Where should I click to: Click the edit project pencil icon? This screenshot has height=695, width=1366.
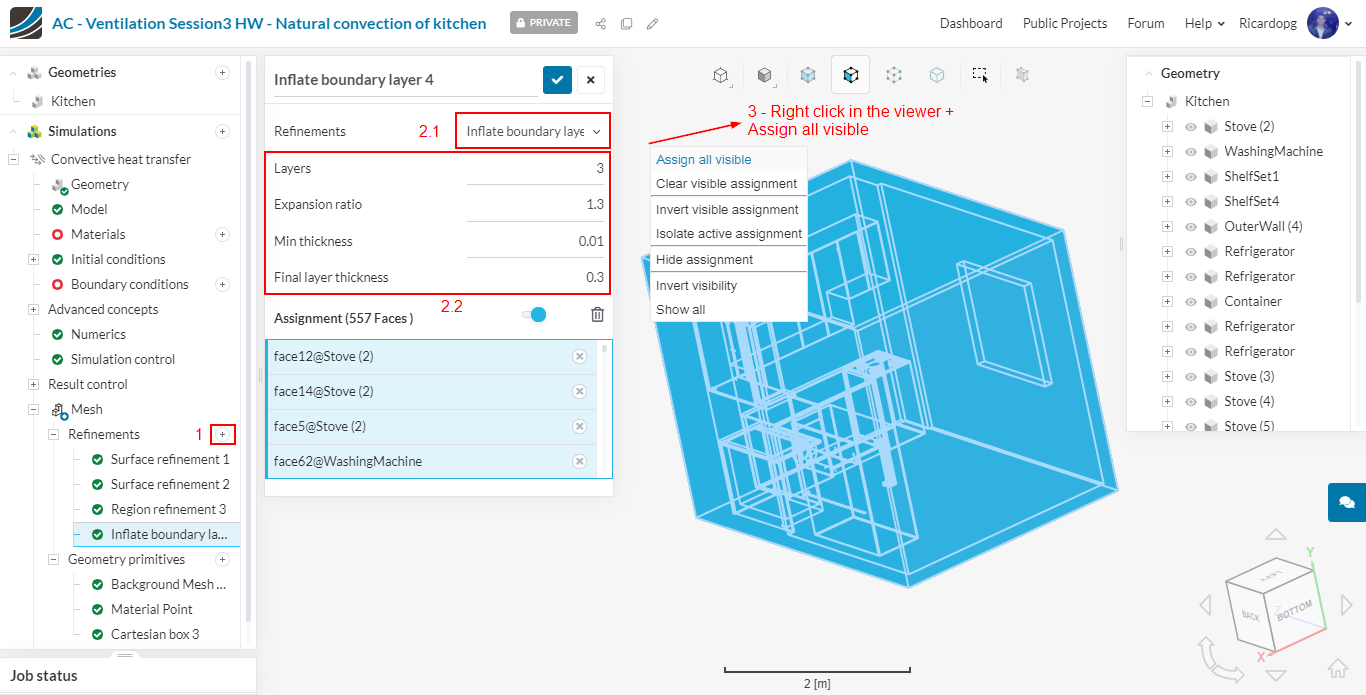[x=652, y=23]
